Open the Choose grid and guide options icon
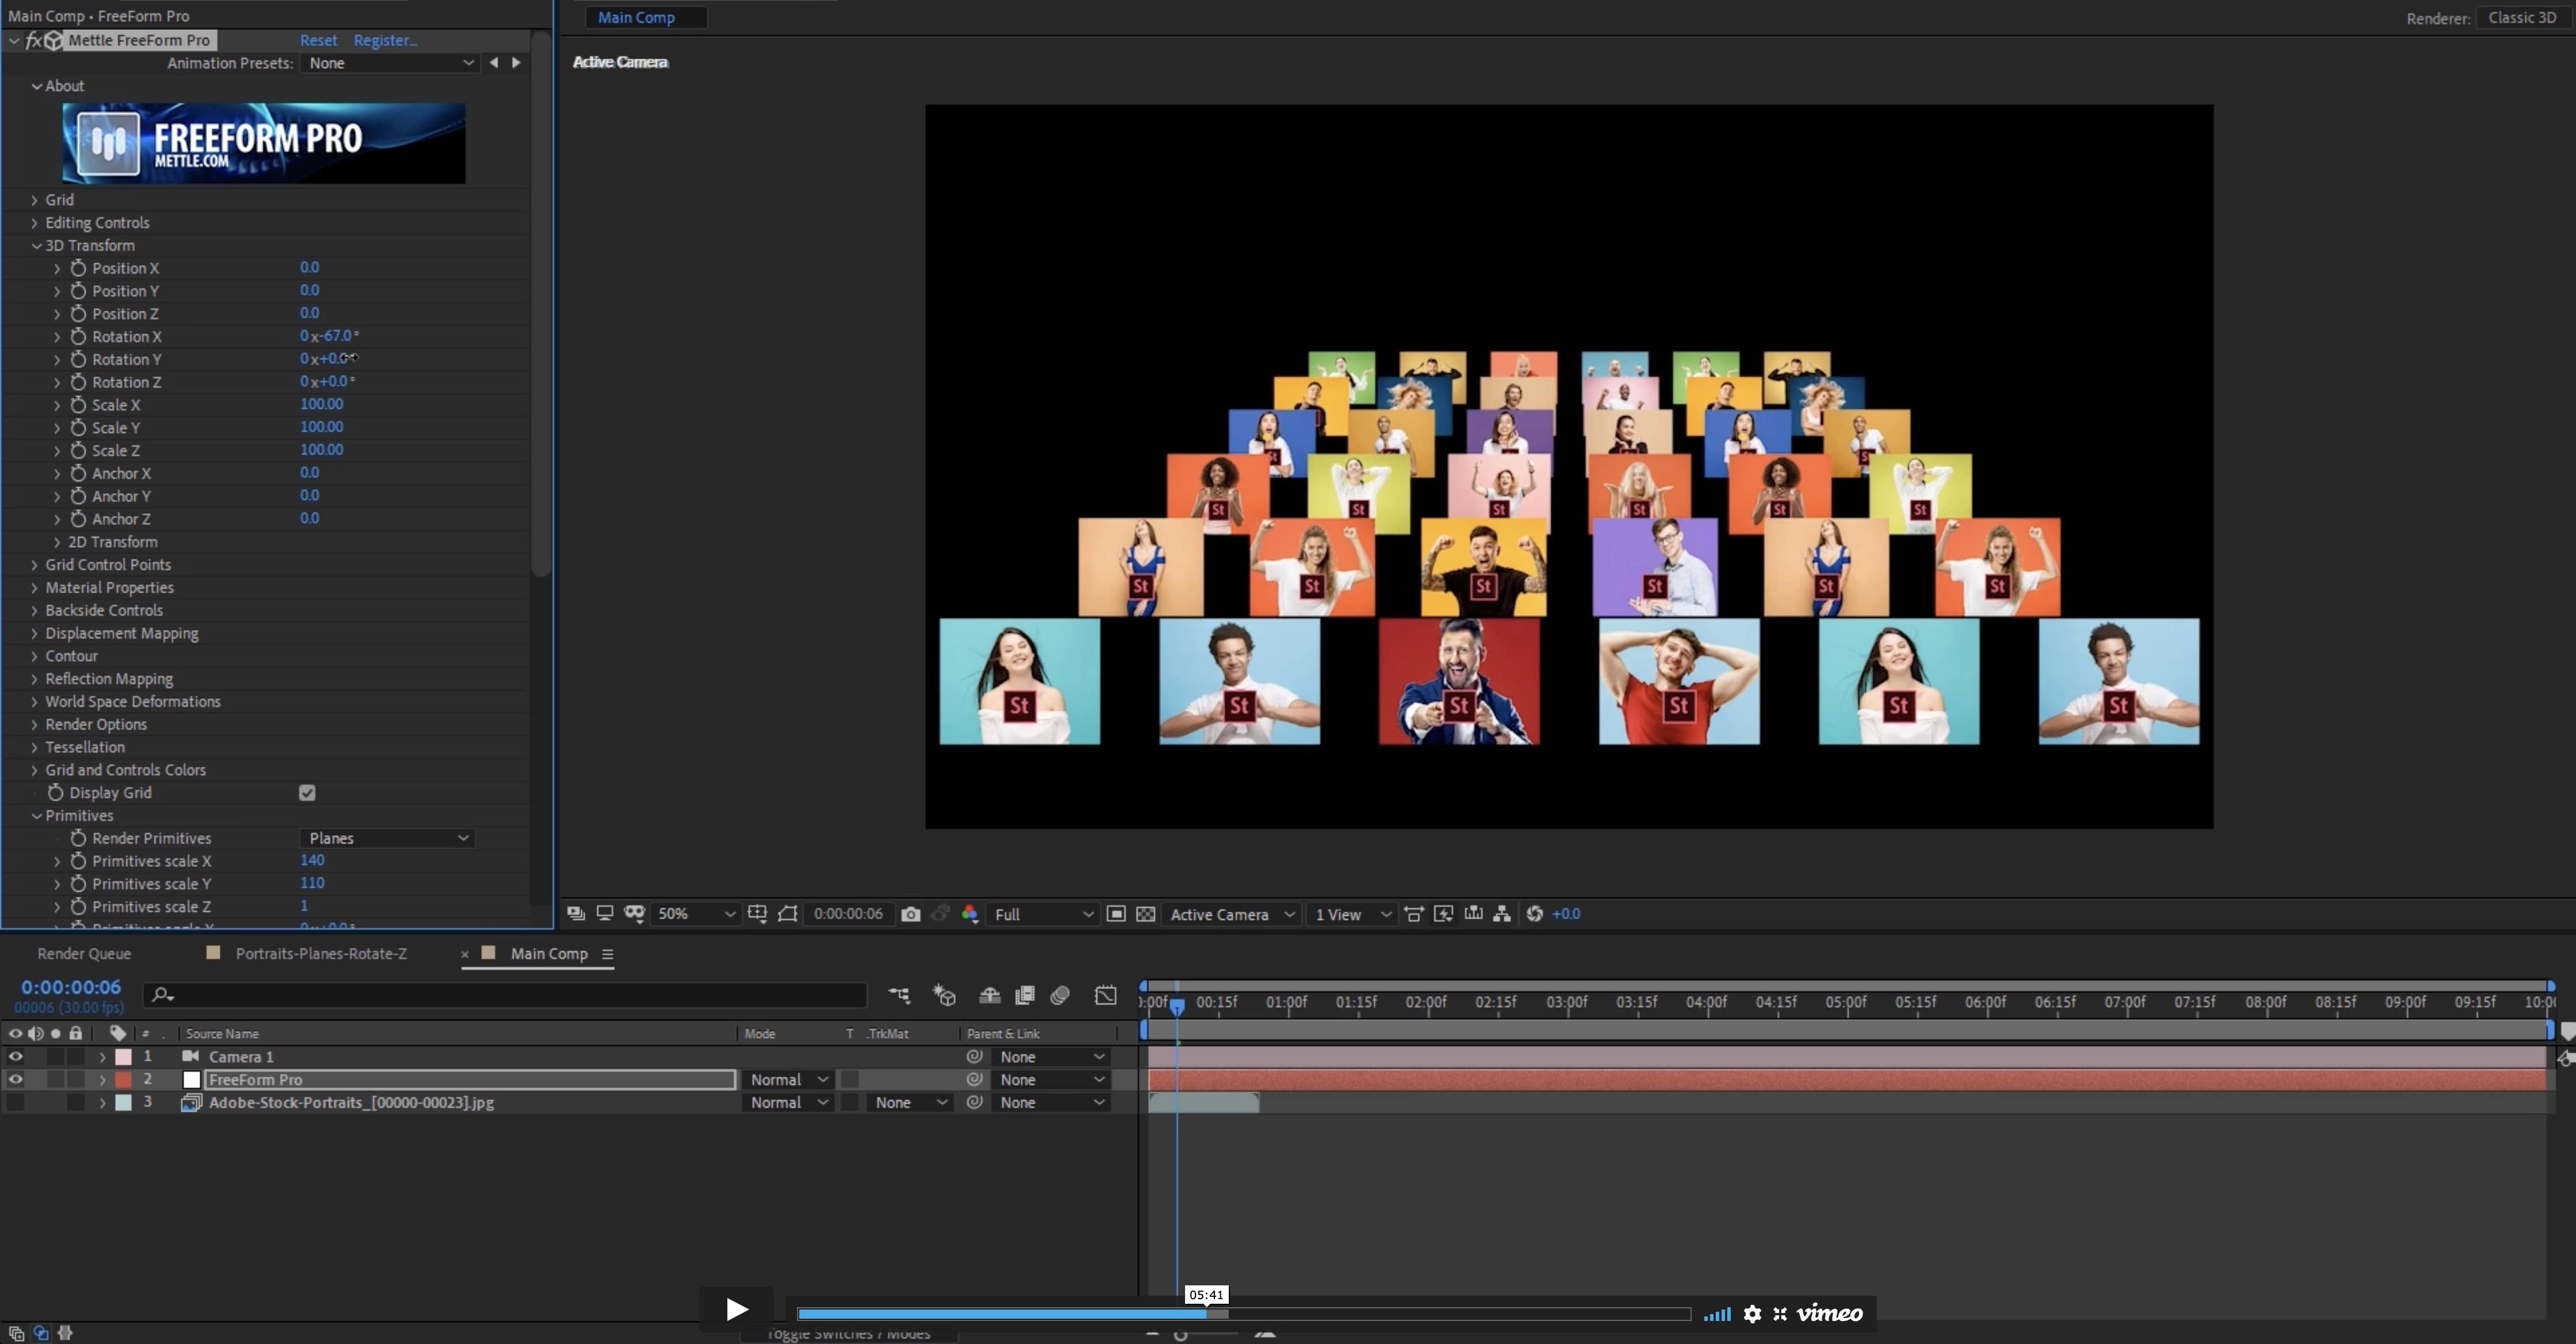The height and width of the screenshot is (1344, 2576). pos(757,914)
